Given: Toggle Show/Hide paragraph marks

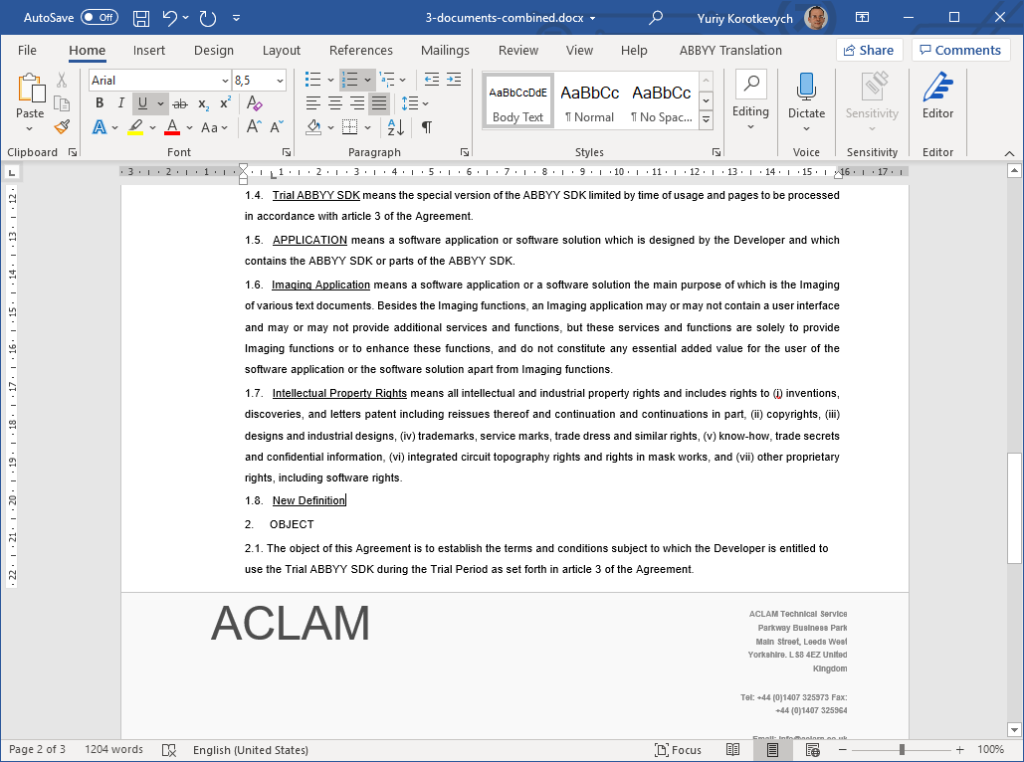Looking at the screenshot, I should click(x=426, y=127).
